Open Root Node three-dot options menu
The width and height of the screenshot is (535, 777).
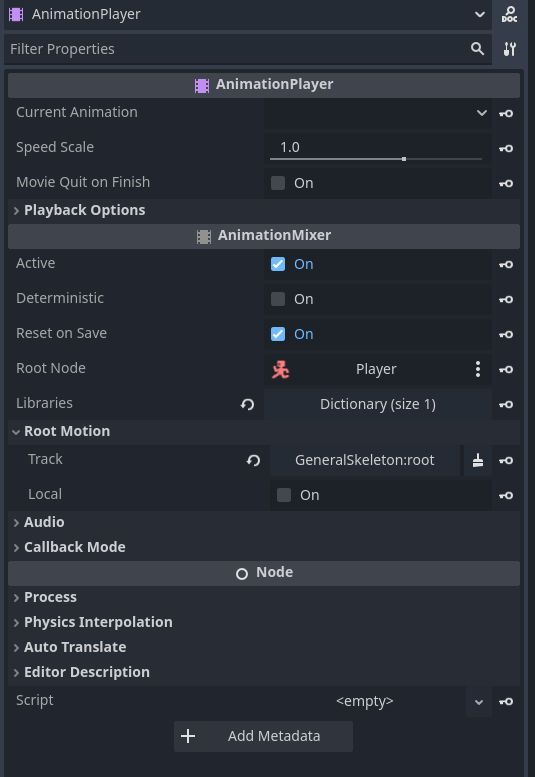478,369
